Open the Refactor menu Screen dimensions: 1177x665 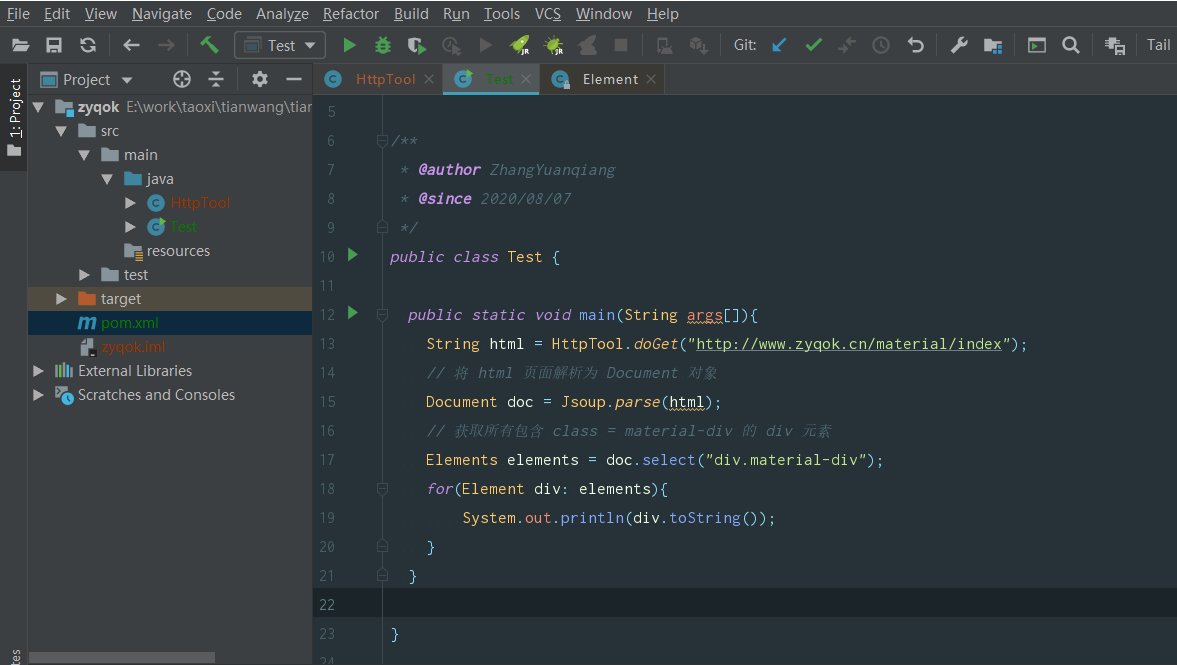[351, 14]
